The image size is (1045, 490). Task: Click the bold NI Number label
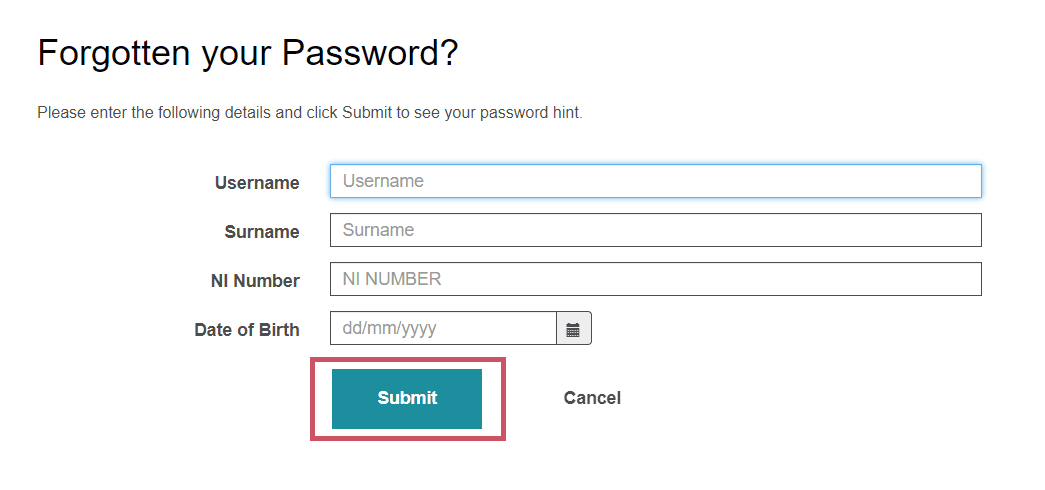point(255,281)
